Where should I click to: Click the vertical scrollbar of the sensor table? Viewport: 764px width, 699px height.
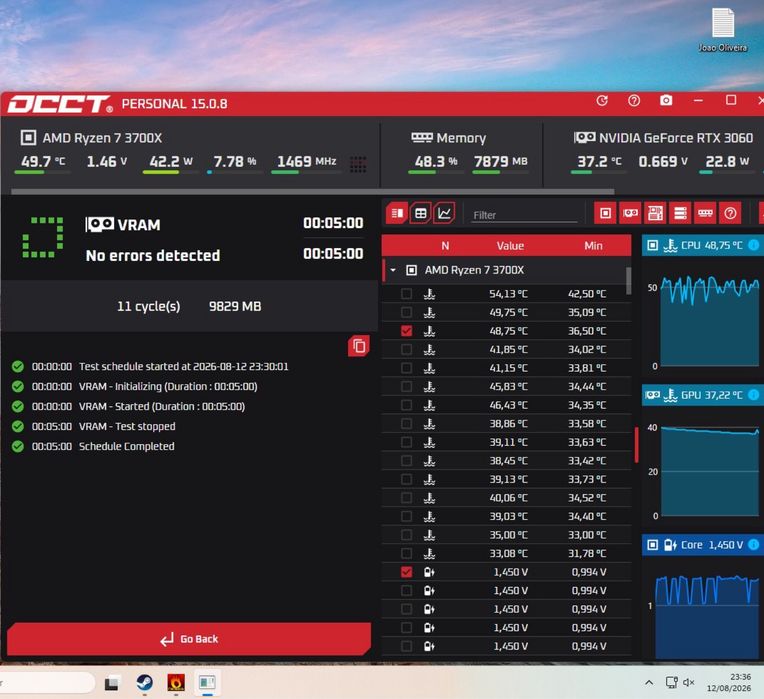[629, 281]
